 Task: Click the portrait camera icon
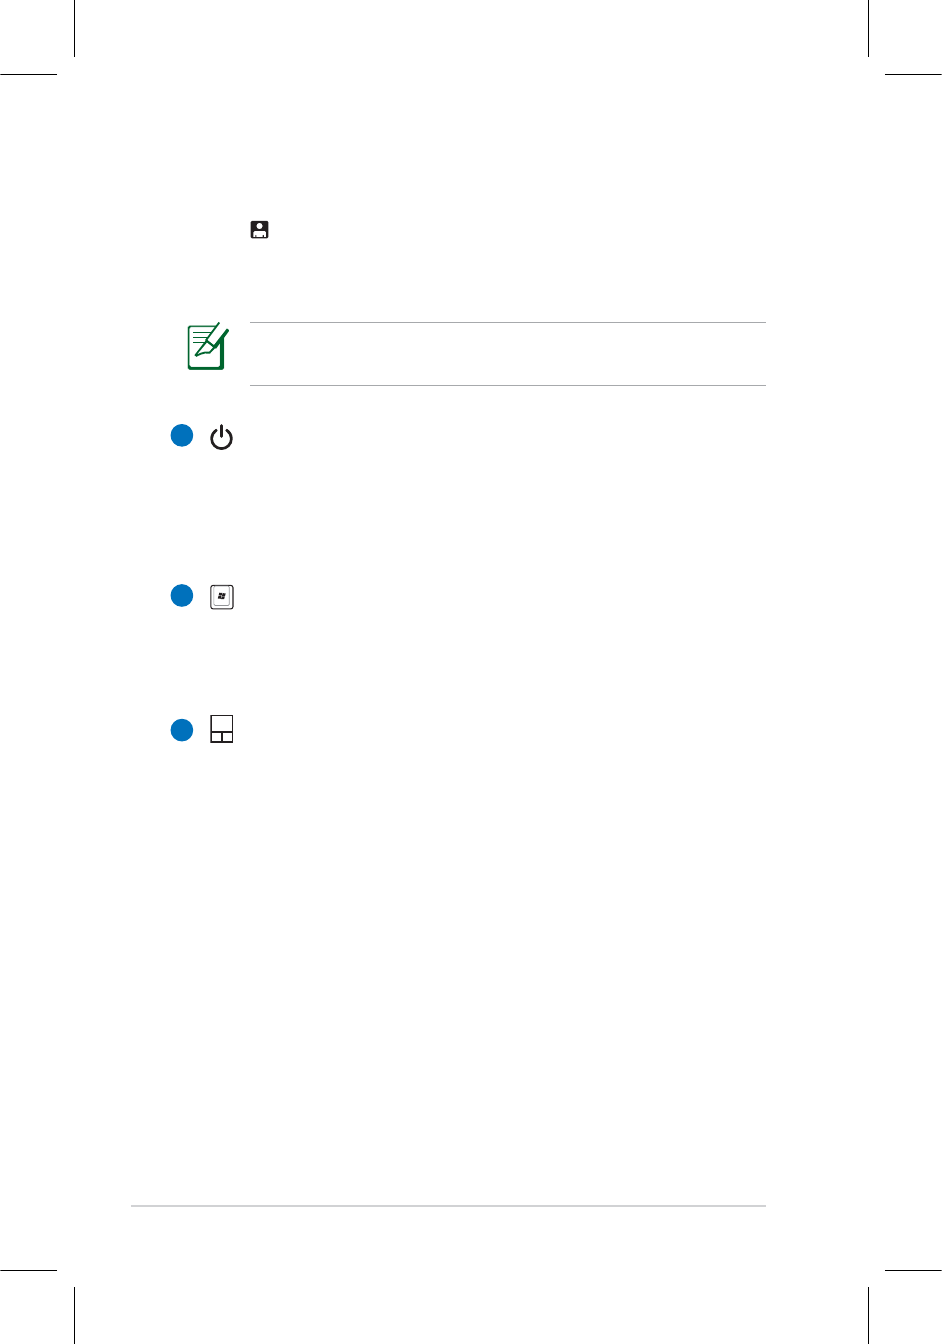[259, 230]
